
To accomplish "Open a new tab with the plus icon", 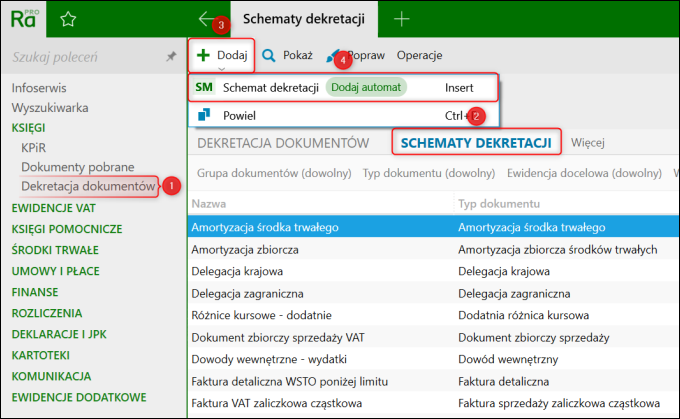I will (x=402, y=19).
